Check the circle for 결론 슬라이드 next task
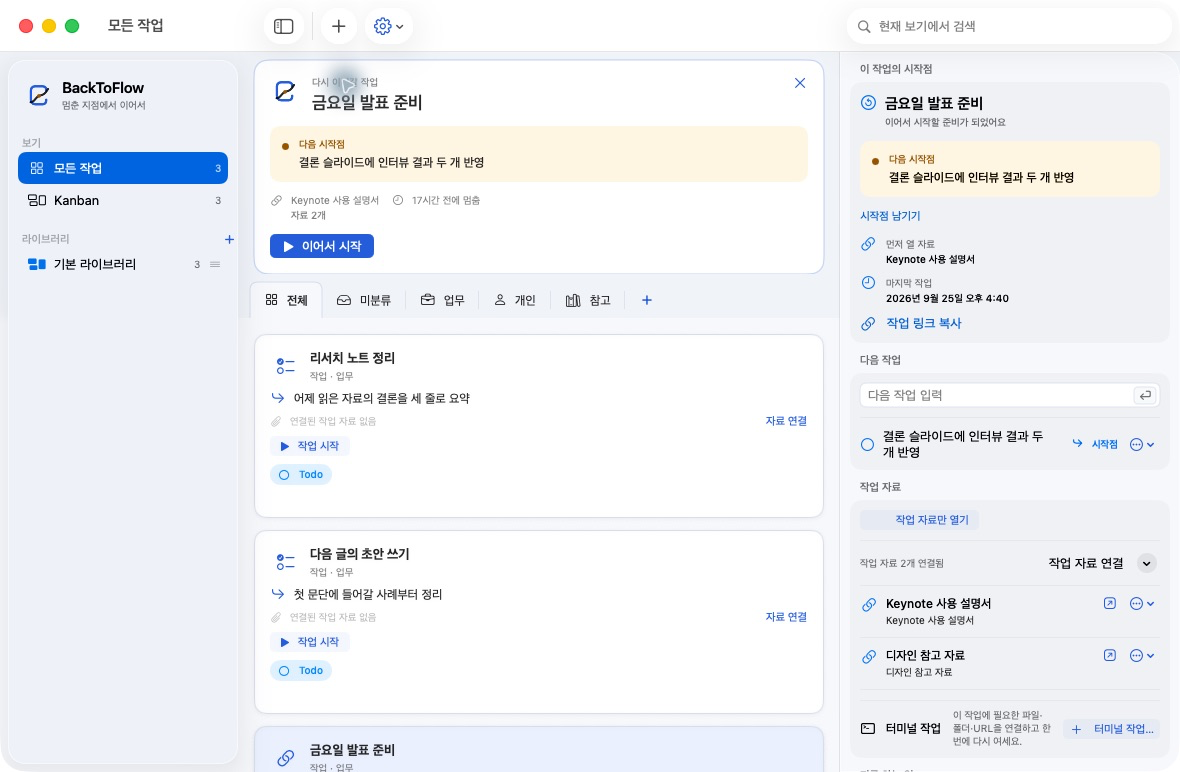The height and width of the screenshot is (772, 1180). pos(867,445)
